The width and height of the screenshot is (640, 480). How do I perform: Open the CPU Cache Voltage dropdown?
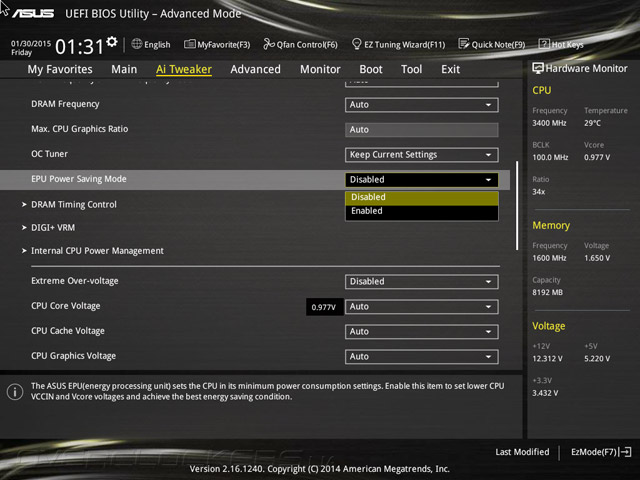coord(421,331)
